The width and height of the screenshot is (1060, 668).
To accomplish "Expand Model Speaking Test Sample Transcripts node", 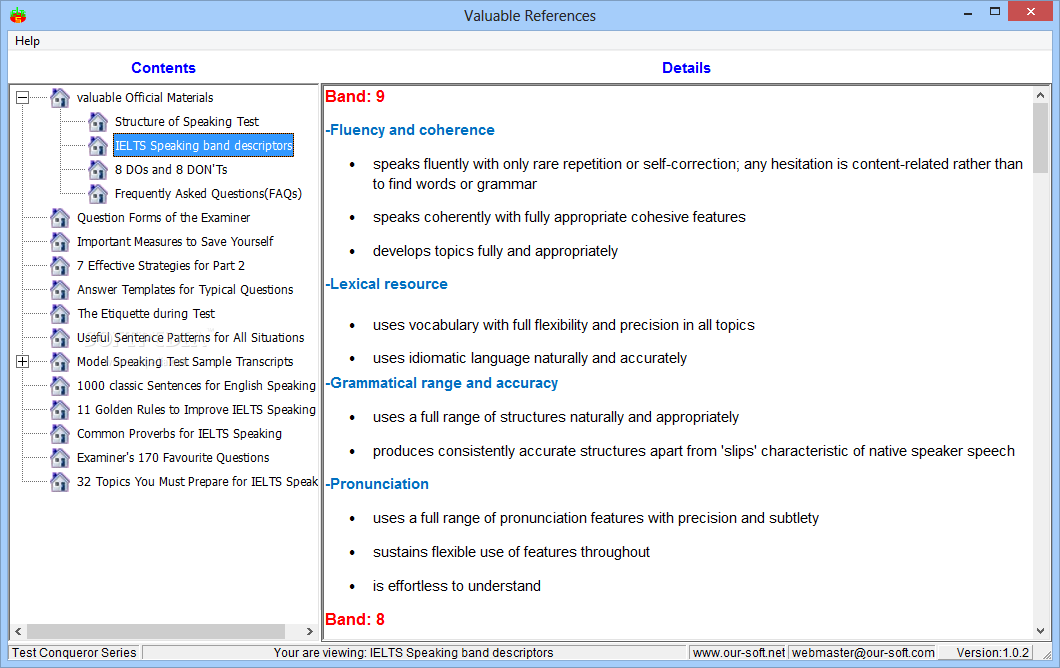I will click(x=22, y=362).
